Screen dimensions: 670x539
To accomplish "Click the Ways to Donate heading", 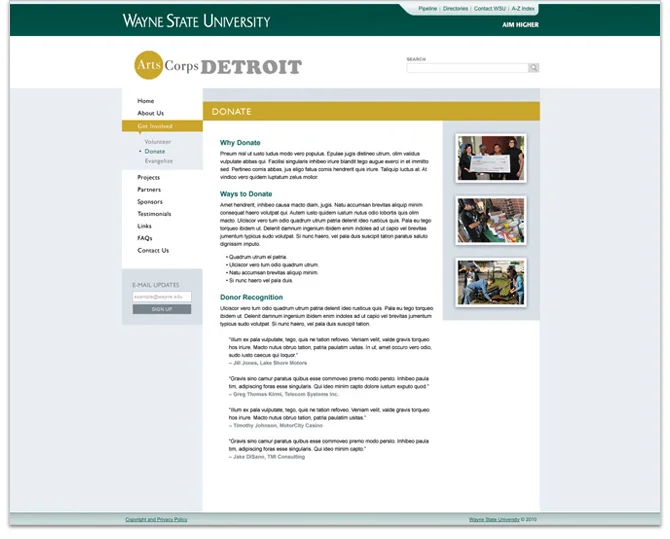I will tap(246, 194).
